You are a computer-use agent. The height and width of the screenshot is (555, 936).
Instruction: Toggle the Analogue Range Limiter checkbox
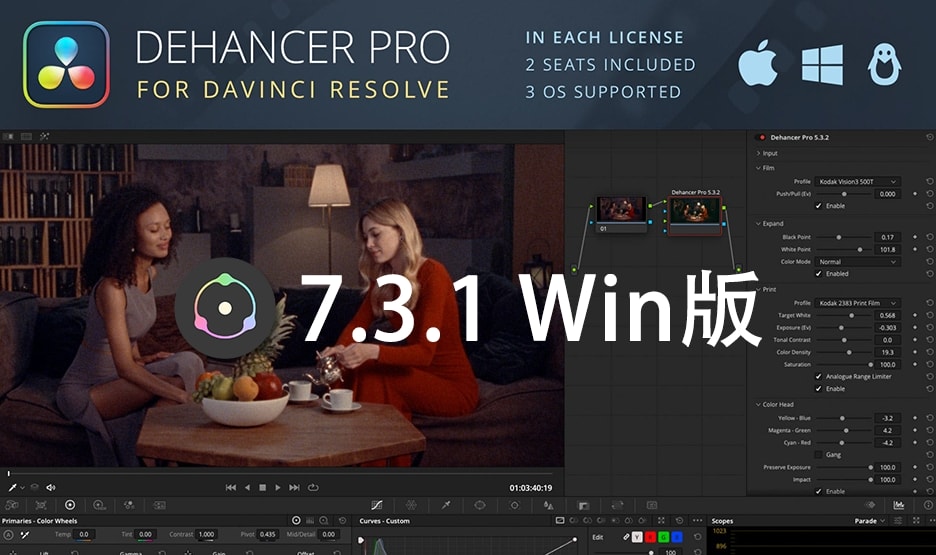pos(818,377)
